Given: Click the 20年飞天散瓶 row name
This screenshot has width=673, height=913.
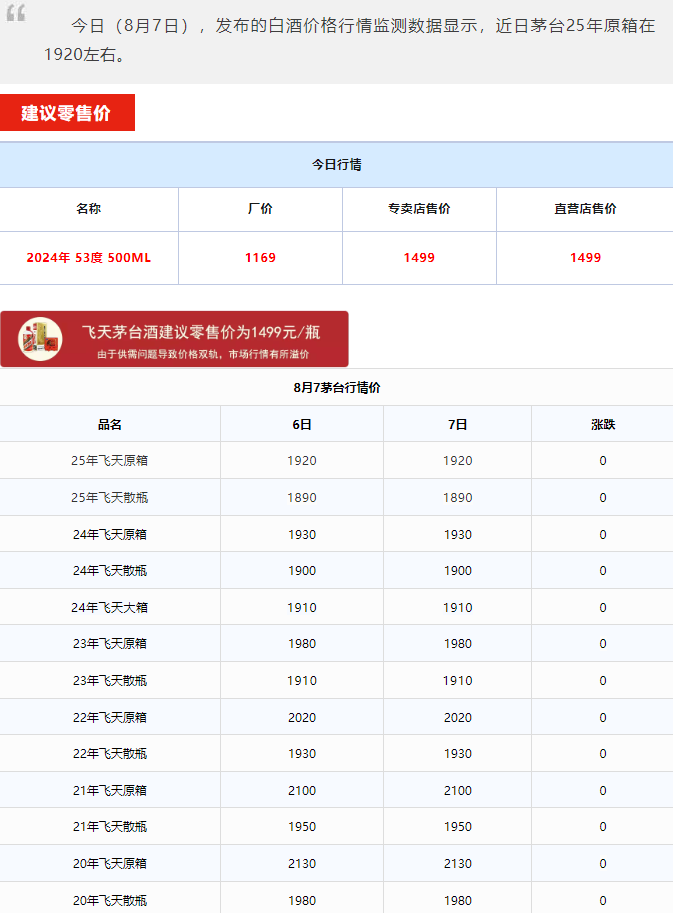Looking at the screenshot, I should 110,900.
